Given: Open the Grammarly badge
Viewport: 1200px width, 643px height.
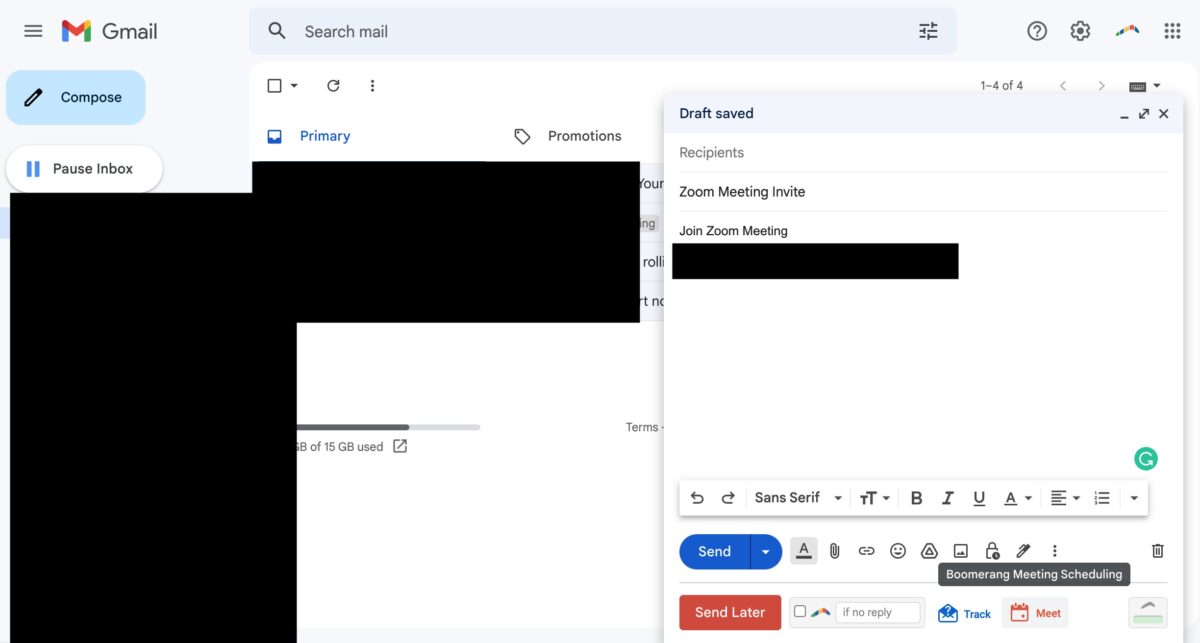Looking at the screenshot, I should click(x=1146, y=459).
